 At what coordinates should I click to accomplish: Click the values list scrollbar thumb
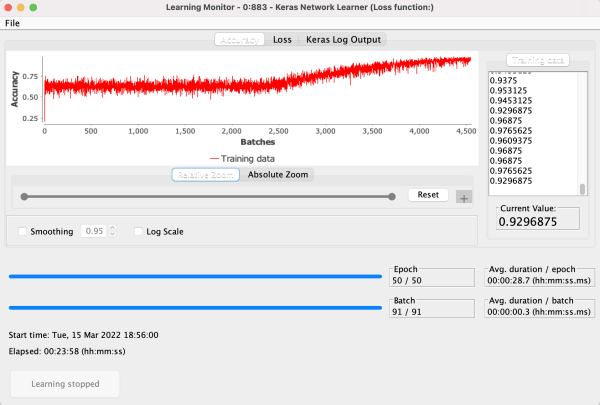click(582, 189)
